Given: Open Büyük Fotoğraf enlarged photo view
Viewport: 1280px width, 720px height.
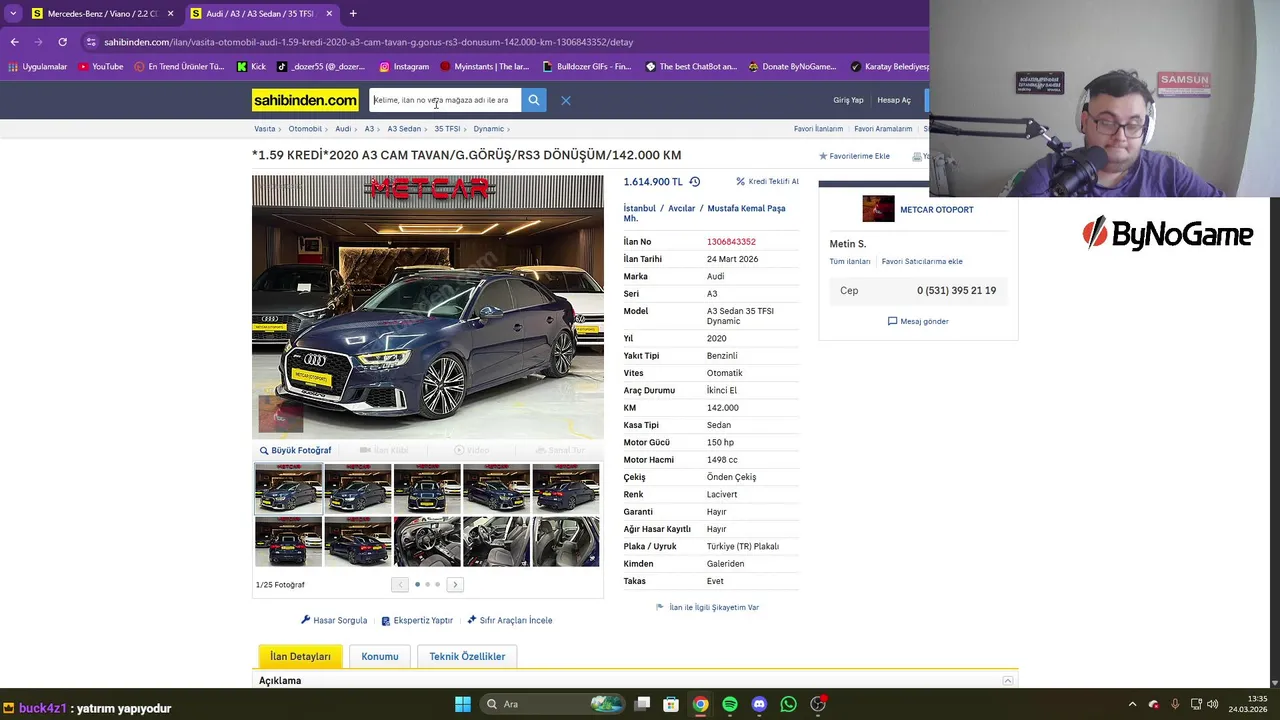Looking at the screenshot, I should pyautogui.click(x=295, y=450).
